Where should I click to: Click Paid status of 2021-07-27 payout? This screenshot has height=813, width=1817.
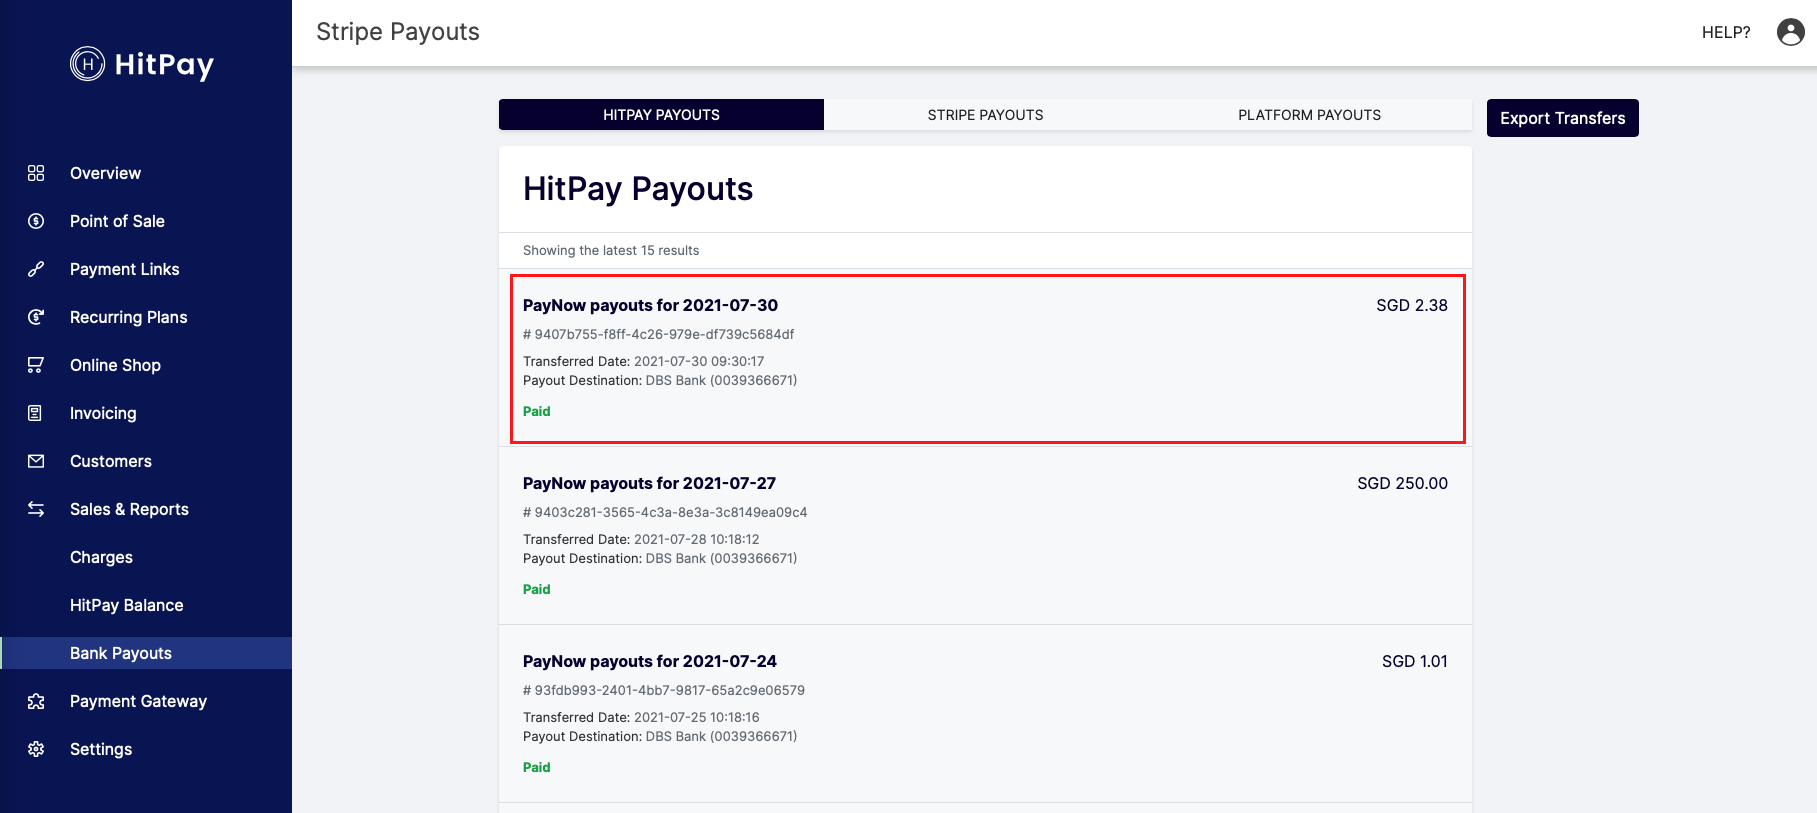click(537, 589)
